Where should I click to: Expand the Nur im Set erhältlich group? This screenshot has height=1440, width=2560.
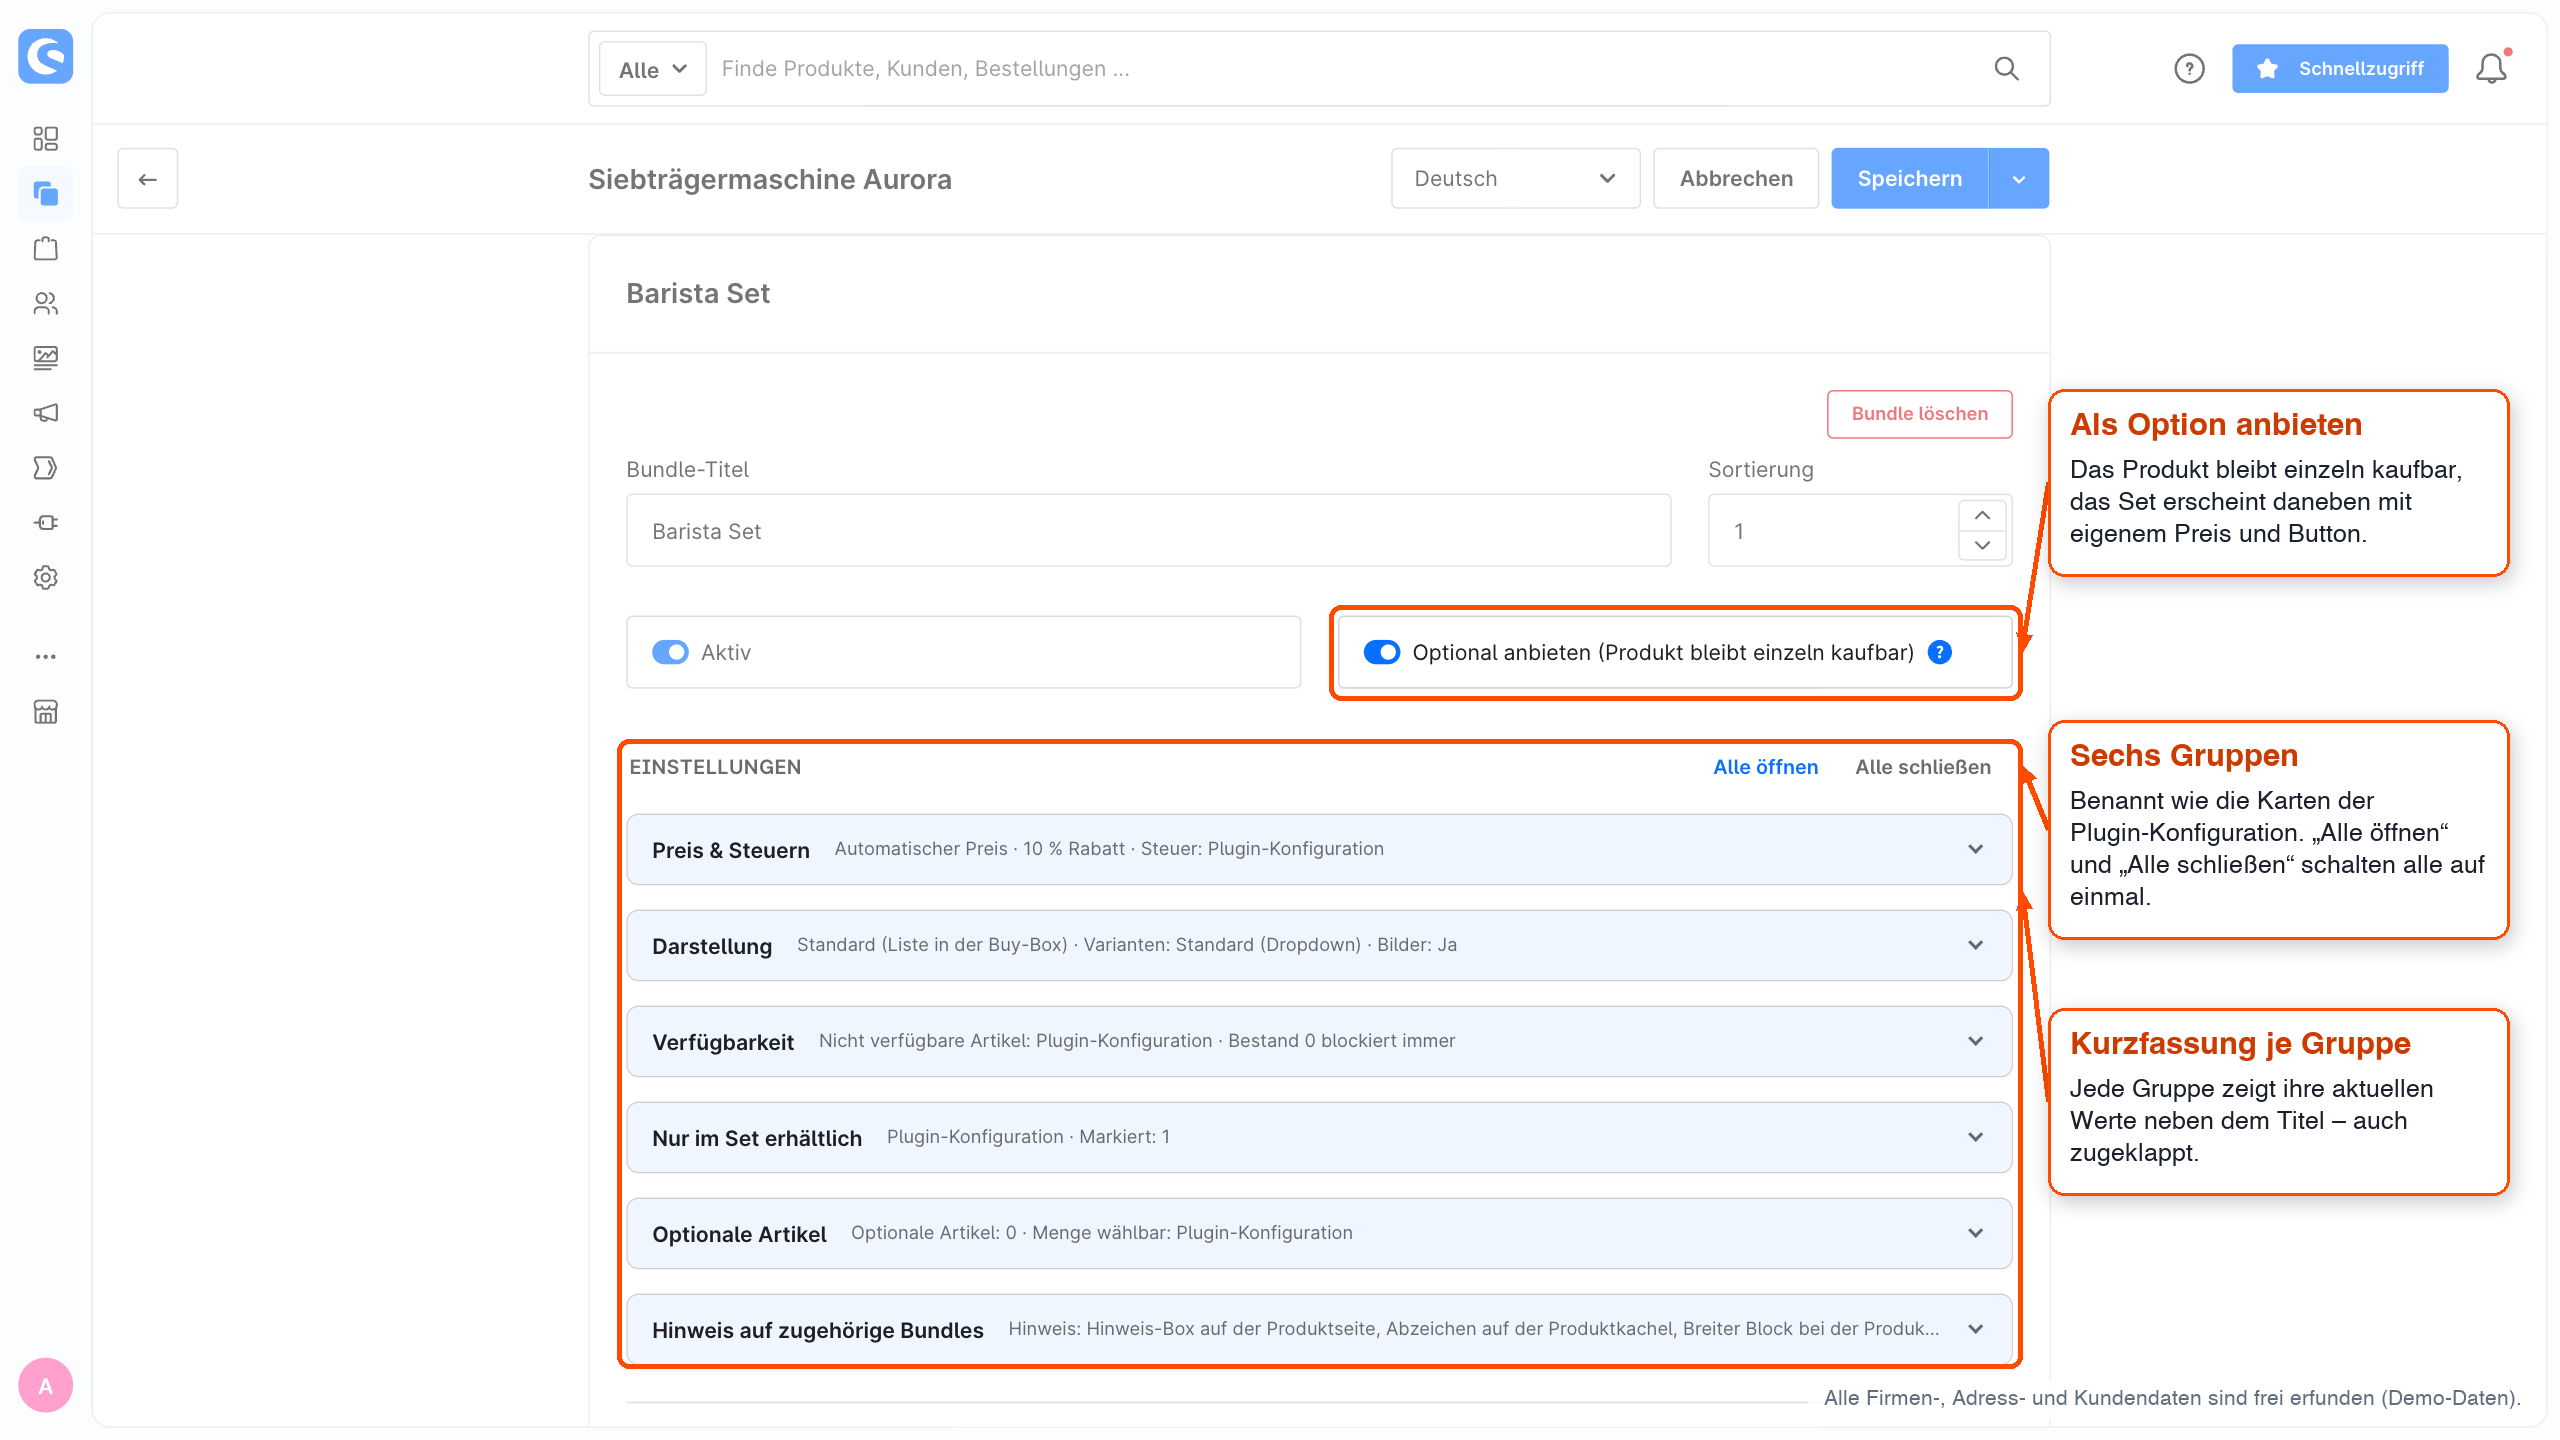(x=1319, y=1137)
